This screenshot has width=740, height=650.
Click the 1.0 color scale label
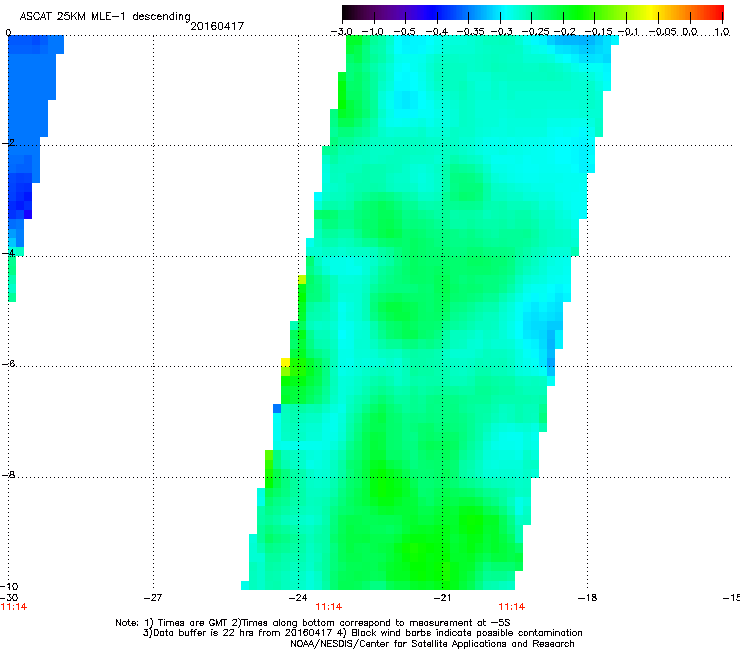722,32
